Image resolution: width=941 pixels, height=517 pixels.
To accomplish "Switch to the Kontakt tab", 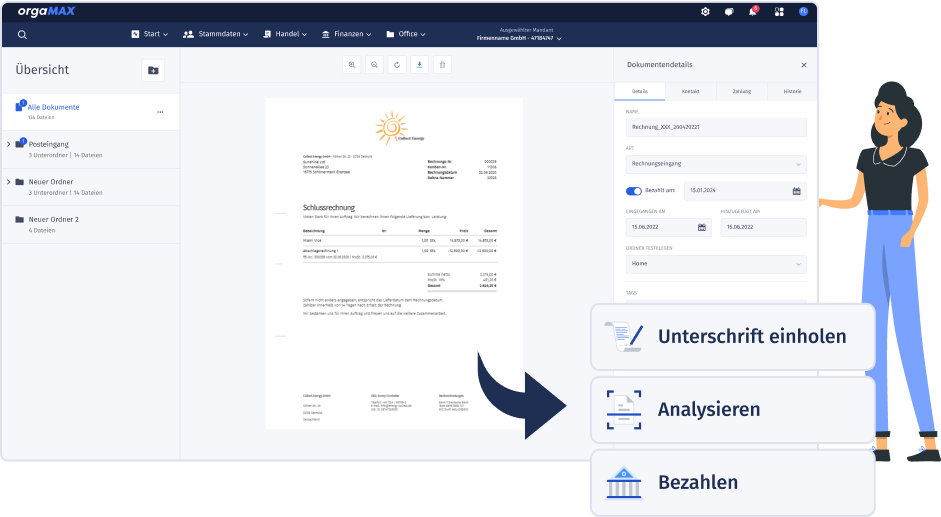I will click(x=690, y=91).
